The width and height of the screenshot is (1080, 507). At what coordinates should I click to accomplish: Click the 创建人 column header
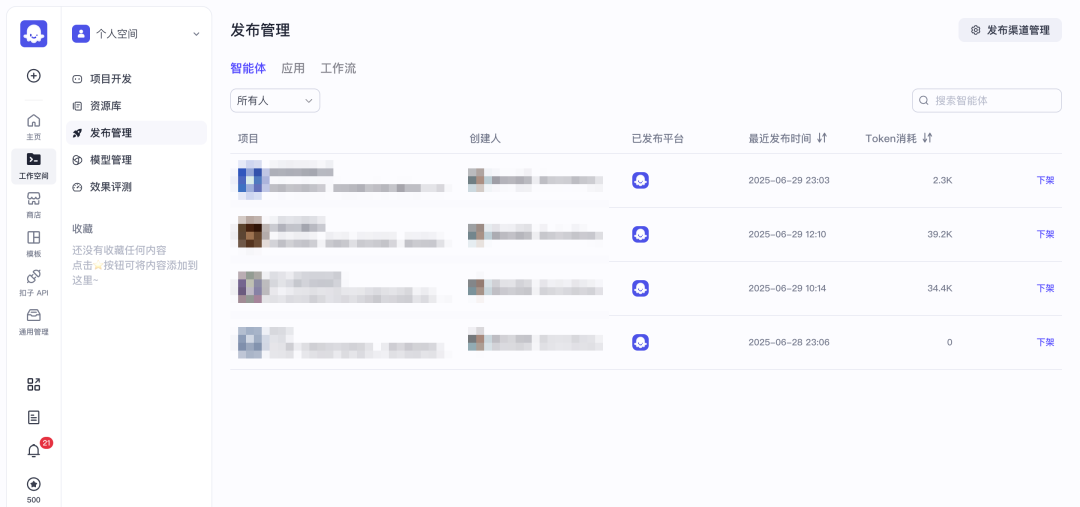[485, 138]
